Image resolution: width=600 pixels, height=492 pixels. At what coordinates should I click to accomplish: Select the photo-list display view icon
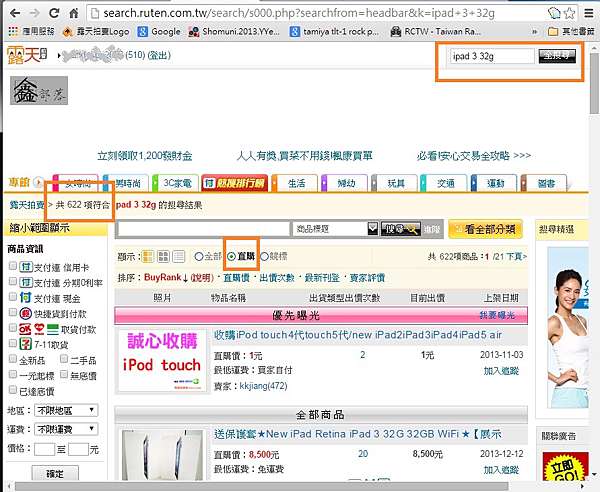click(148, 256)
